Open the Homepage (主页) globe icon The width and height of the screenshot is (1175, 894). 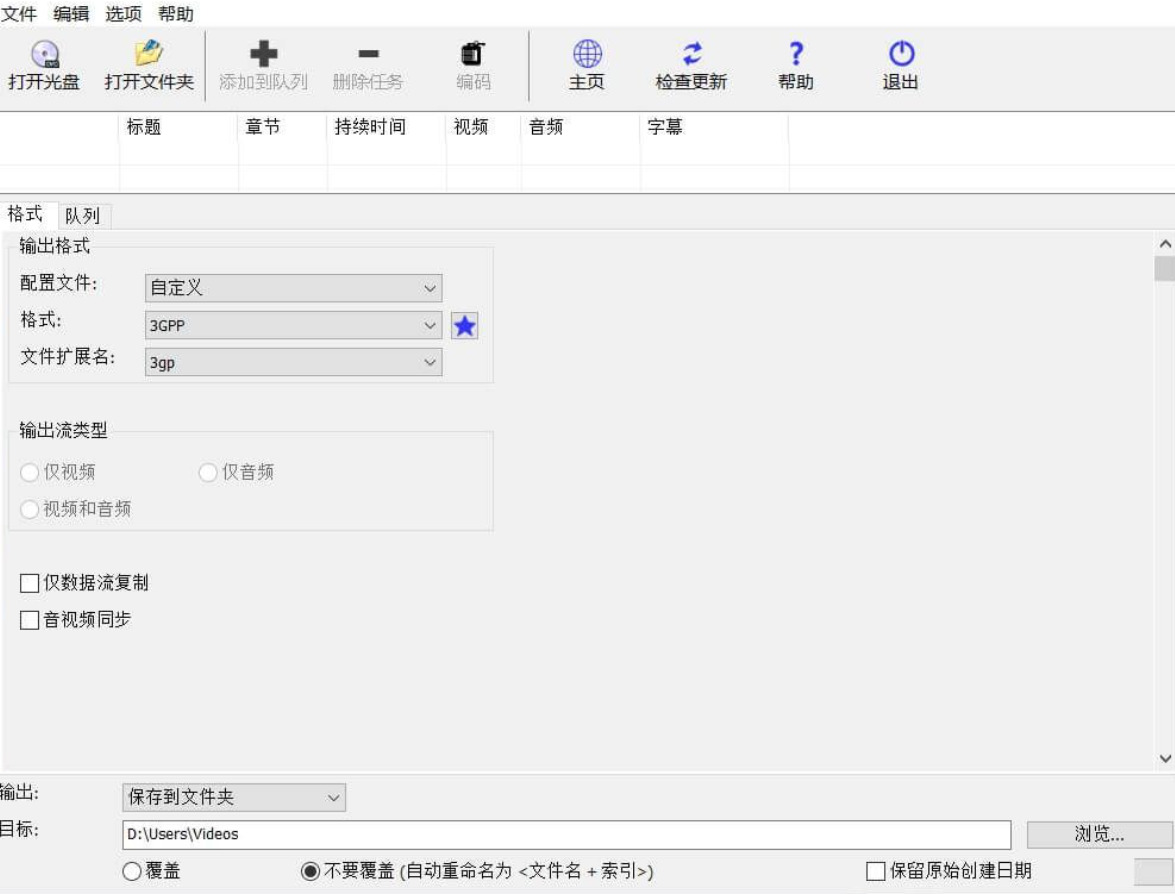587,54
